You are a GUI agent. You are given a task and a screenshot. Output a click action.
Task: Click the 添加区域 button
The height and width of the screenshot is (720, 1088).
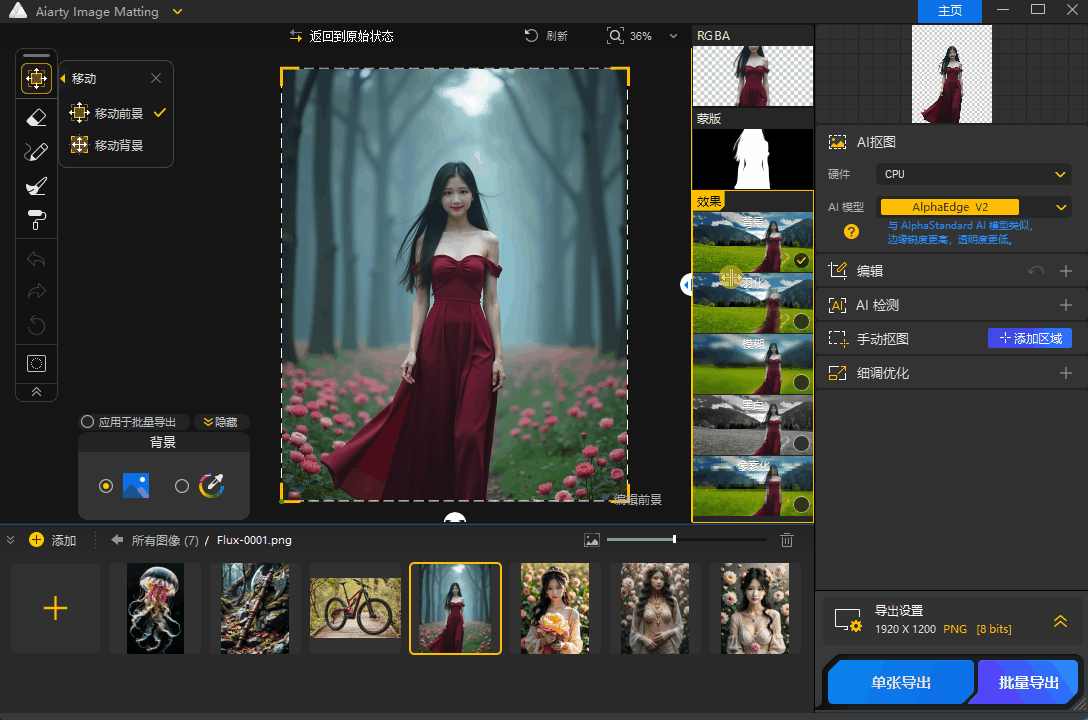[x=1030, y=338]
